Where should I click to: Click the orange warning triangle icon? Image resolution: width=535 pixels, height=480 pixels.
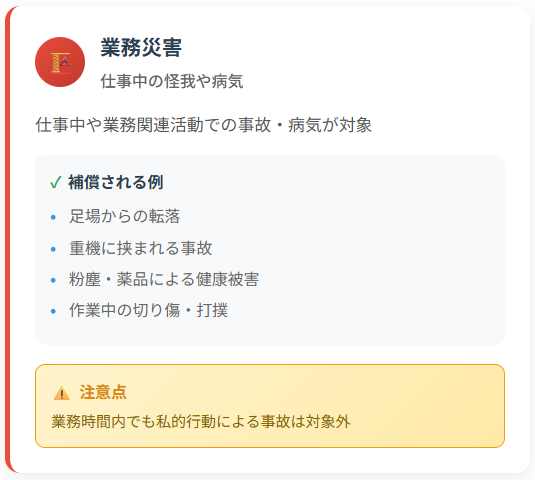tap(62, 393)
